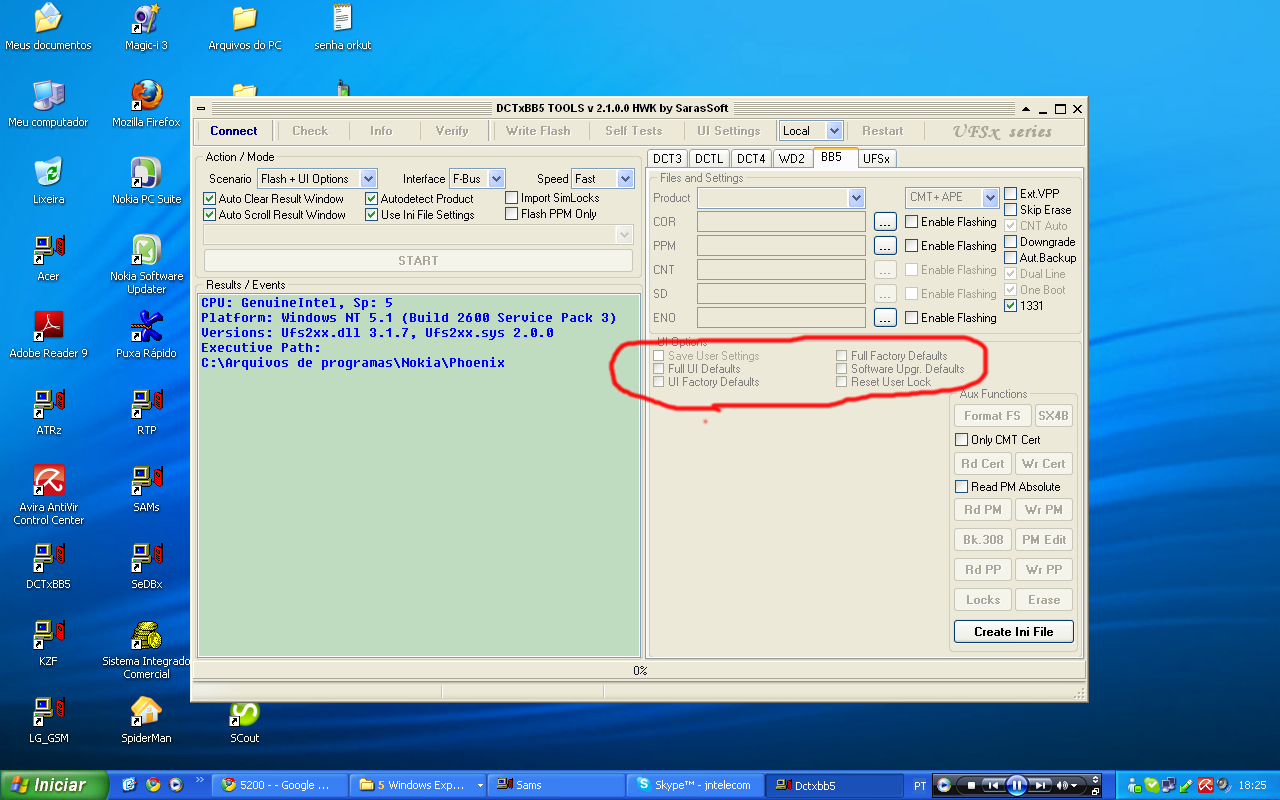Open Sistema Integrado Comercial desktop icon

(x=146, y=649)
